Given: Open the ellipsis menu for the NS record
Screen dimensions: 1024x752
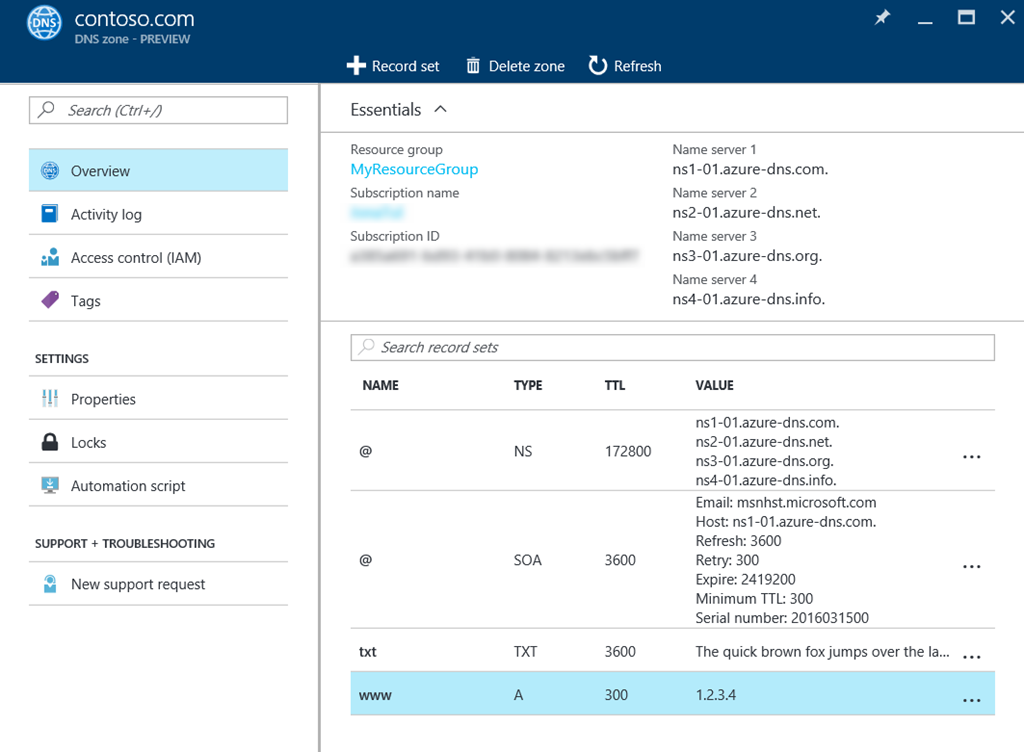Looking at the screenshot, I should 971,456.
